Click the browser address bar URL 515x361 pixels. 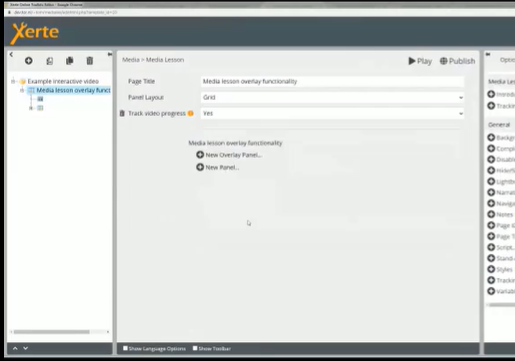66,12
